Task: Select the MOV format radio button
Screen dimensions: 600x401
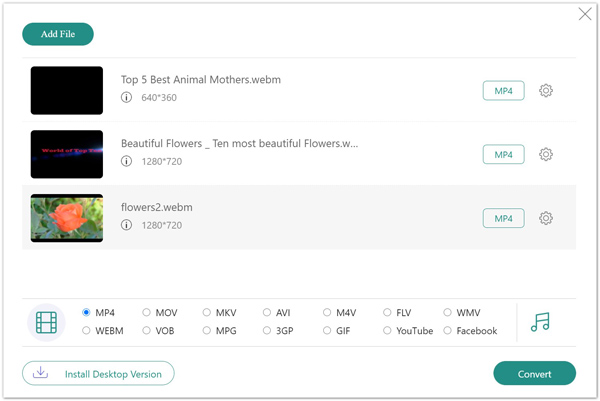Action: (147, 313)
